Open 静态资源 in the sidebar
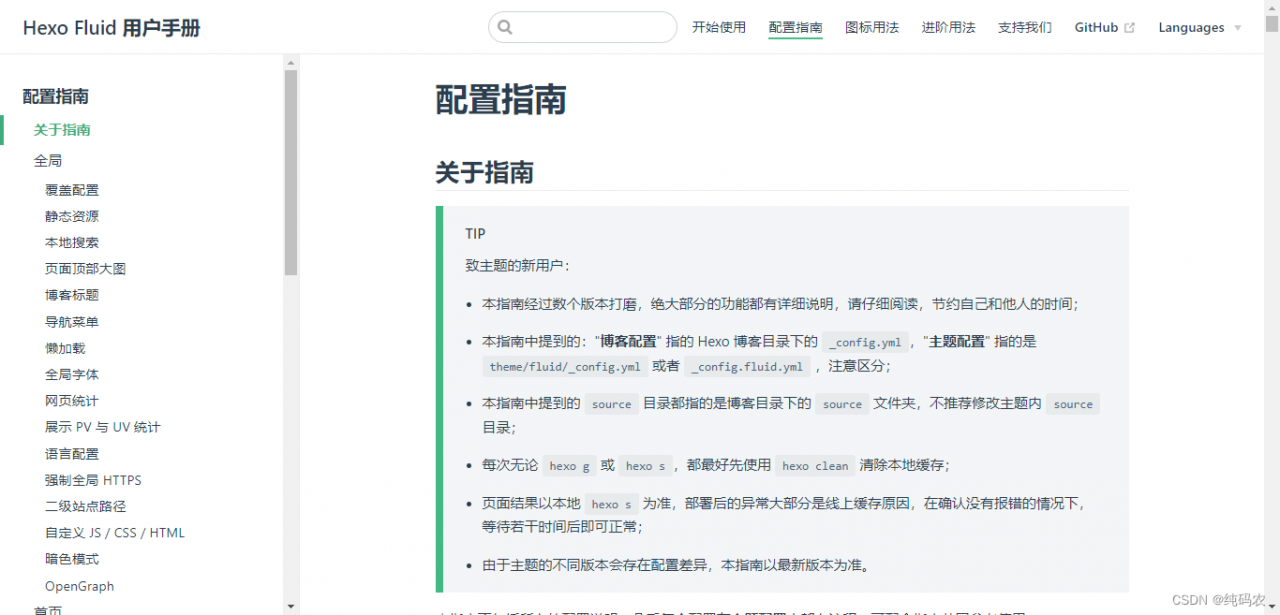Screen dimensions: 1280x615 (x=72, y=216)
